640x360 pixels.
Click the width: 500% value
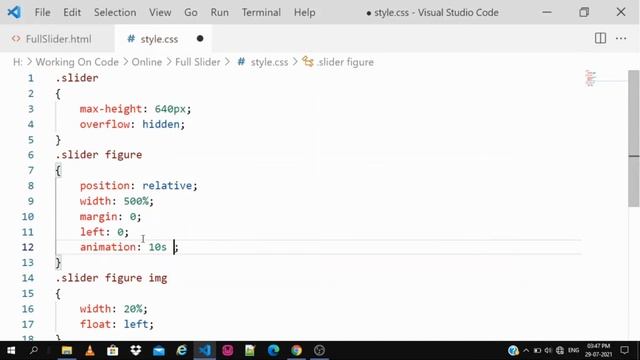(136, 201)
